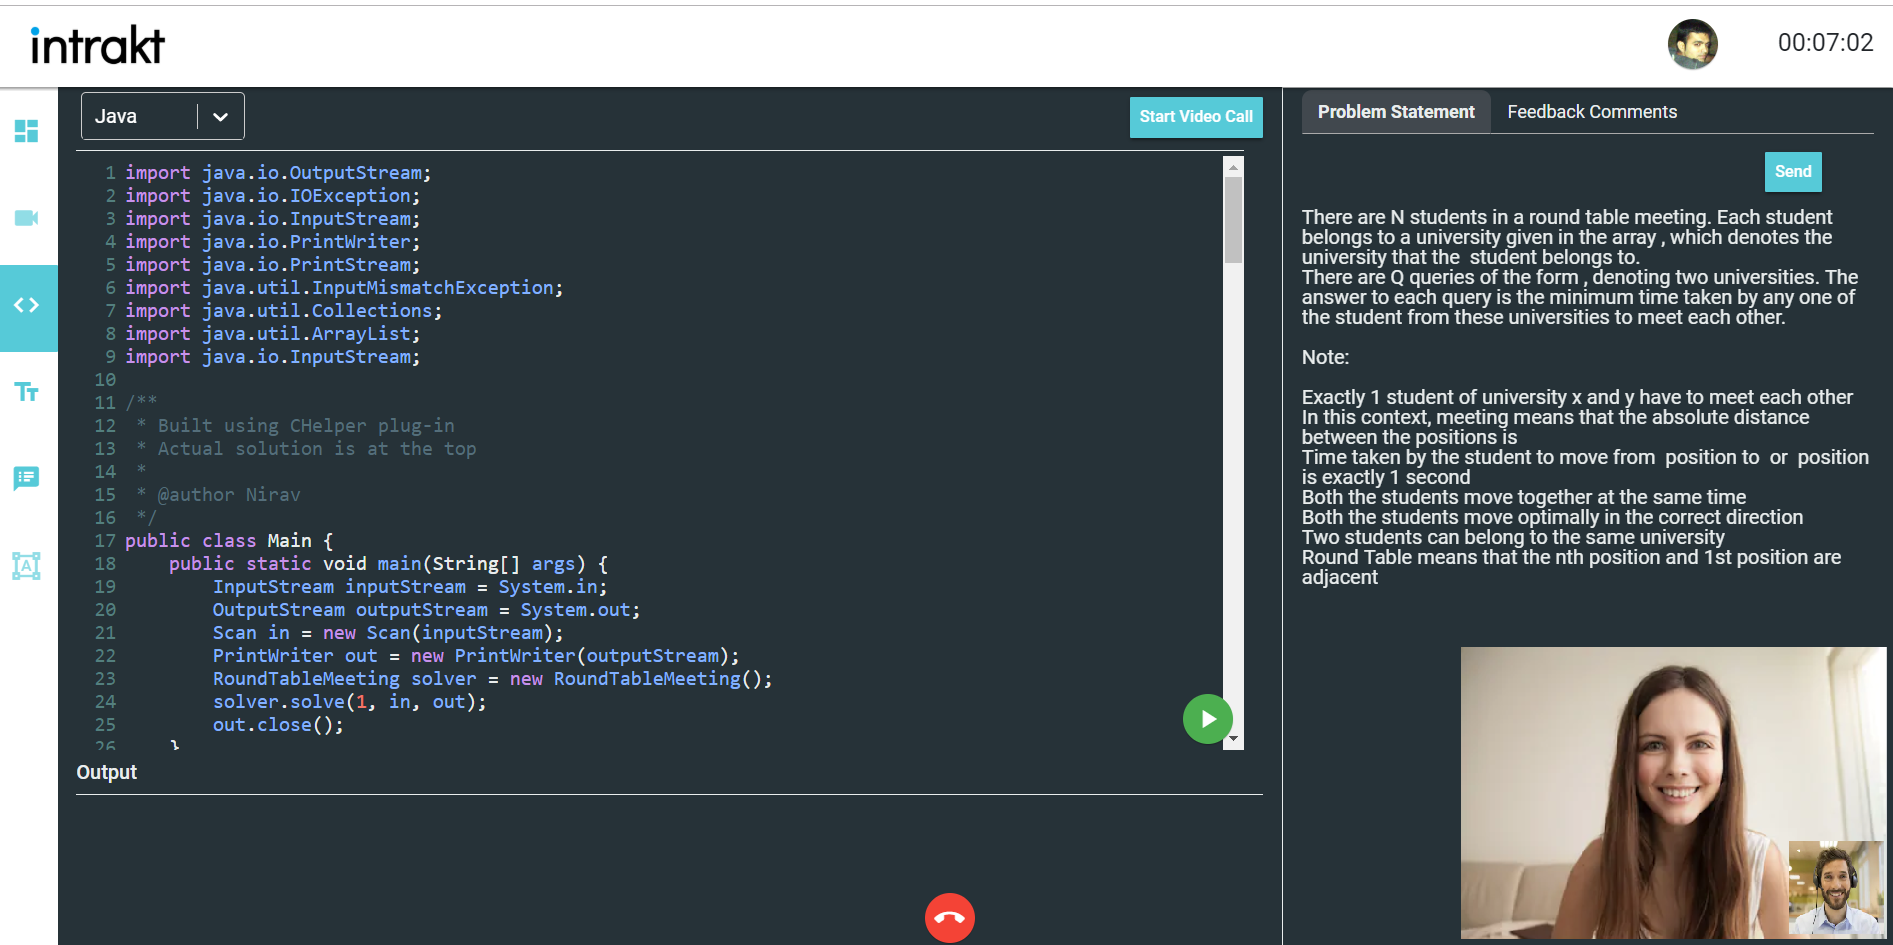Screen dimensions: 1893x945
Task: Click the language dropdown chevron arrow
Action: (221, 117)
